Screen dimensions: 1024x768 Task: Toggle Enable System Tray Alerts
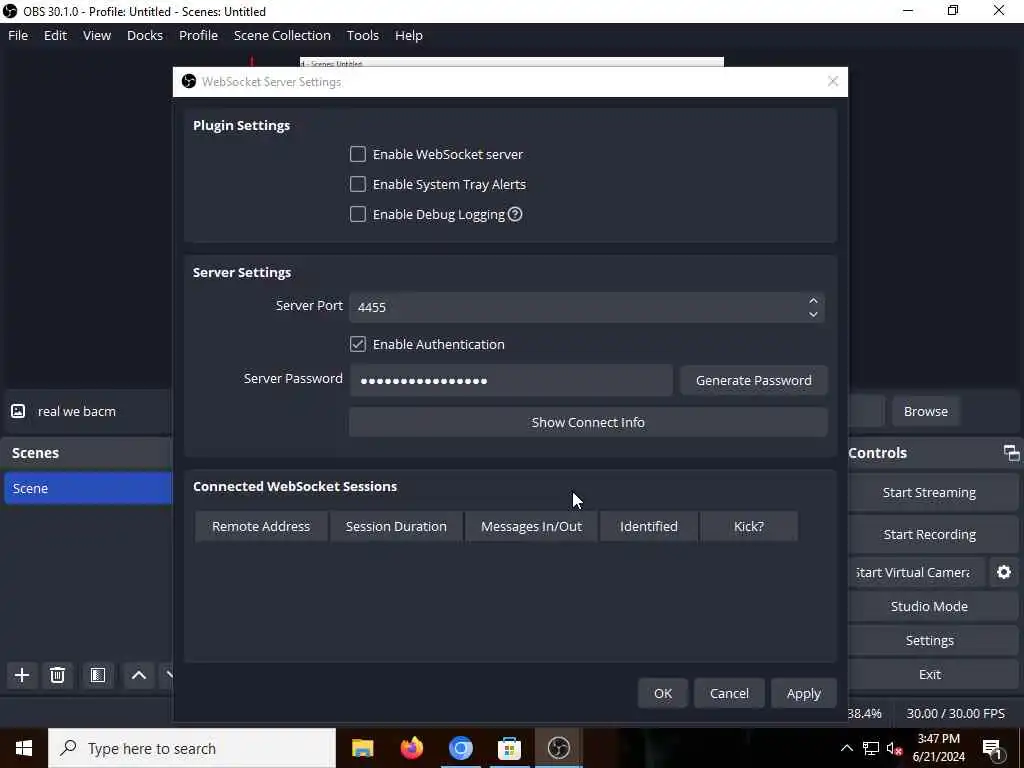[358, 184]
